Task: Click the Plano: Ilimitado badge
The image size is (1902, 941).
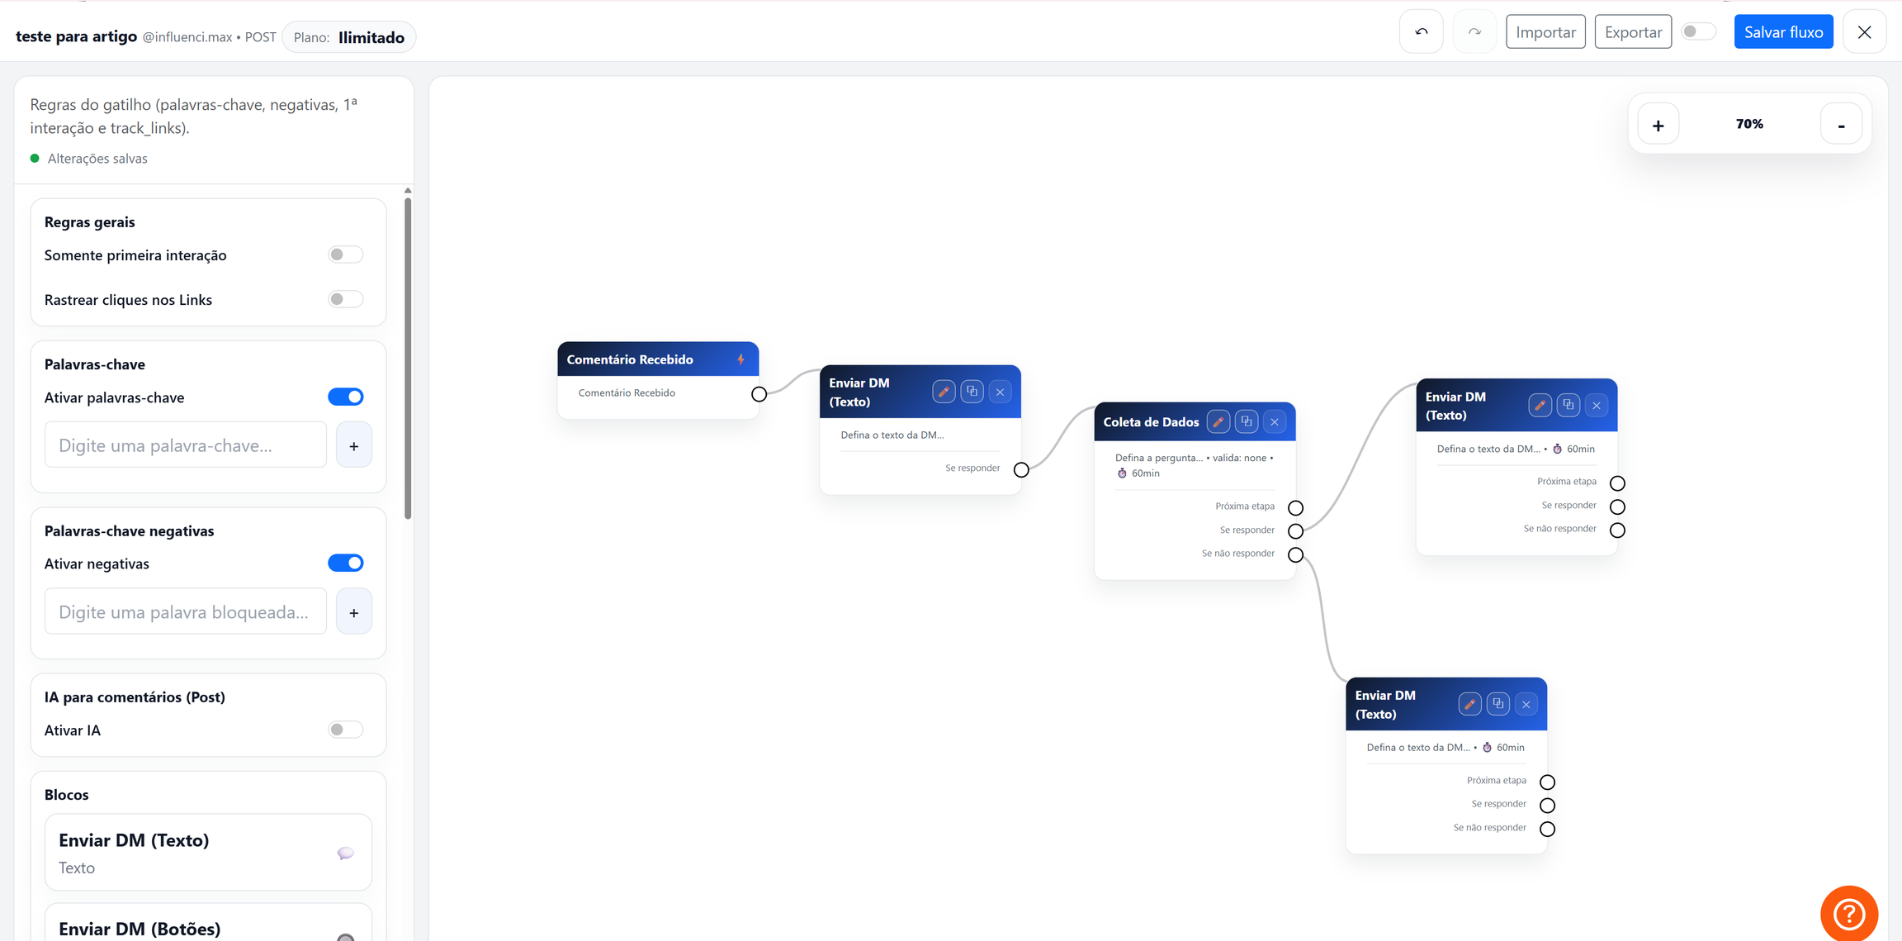Action: tap(349, 37)
